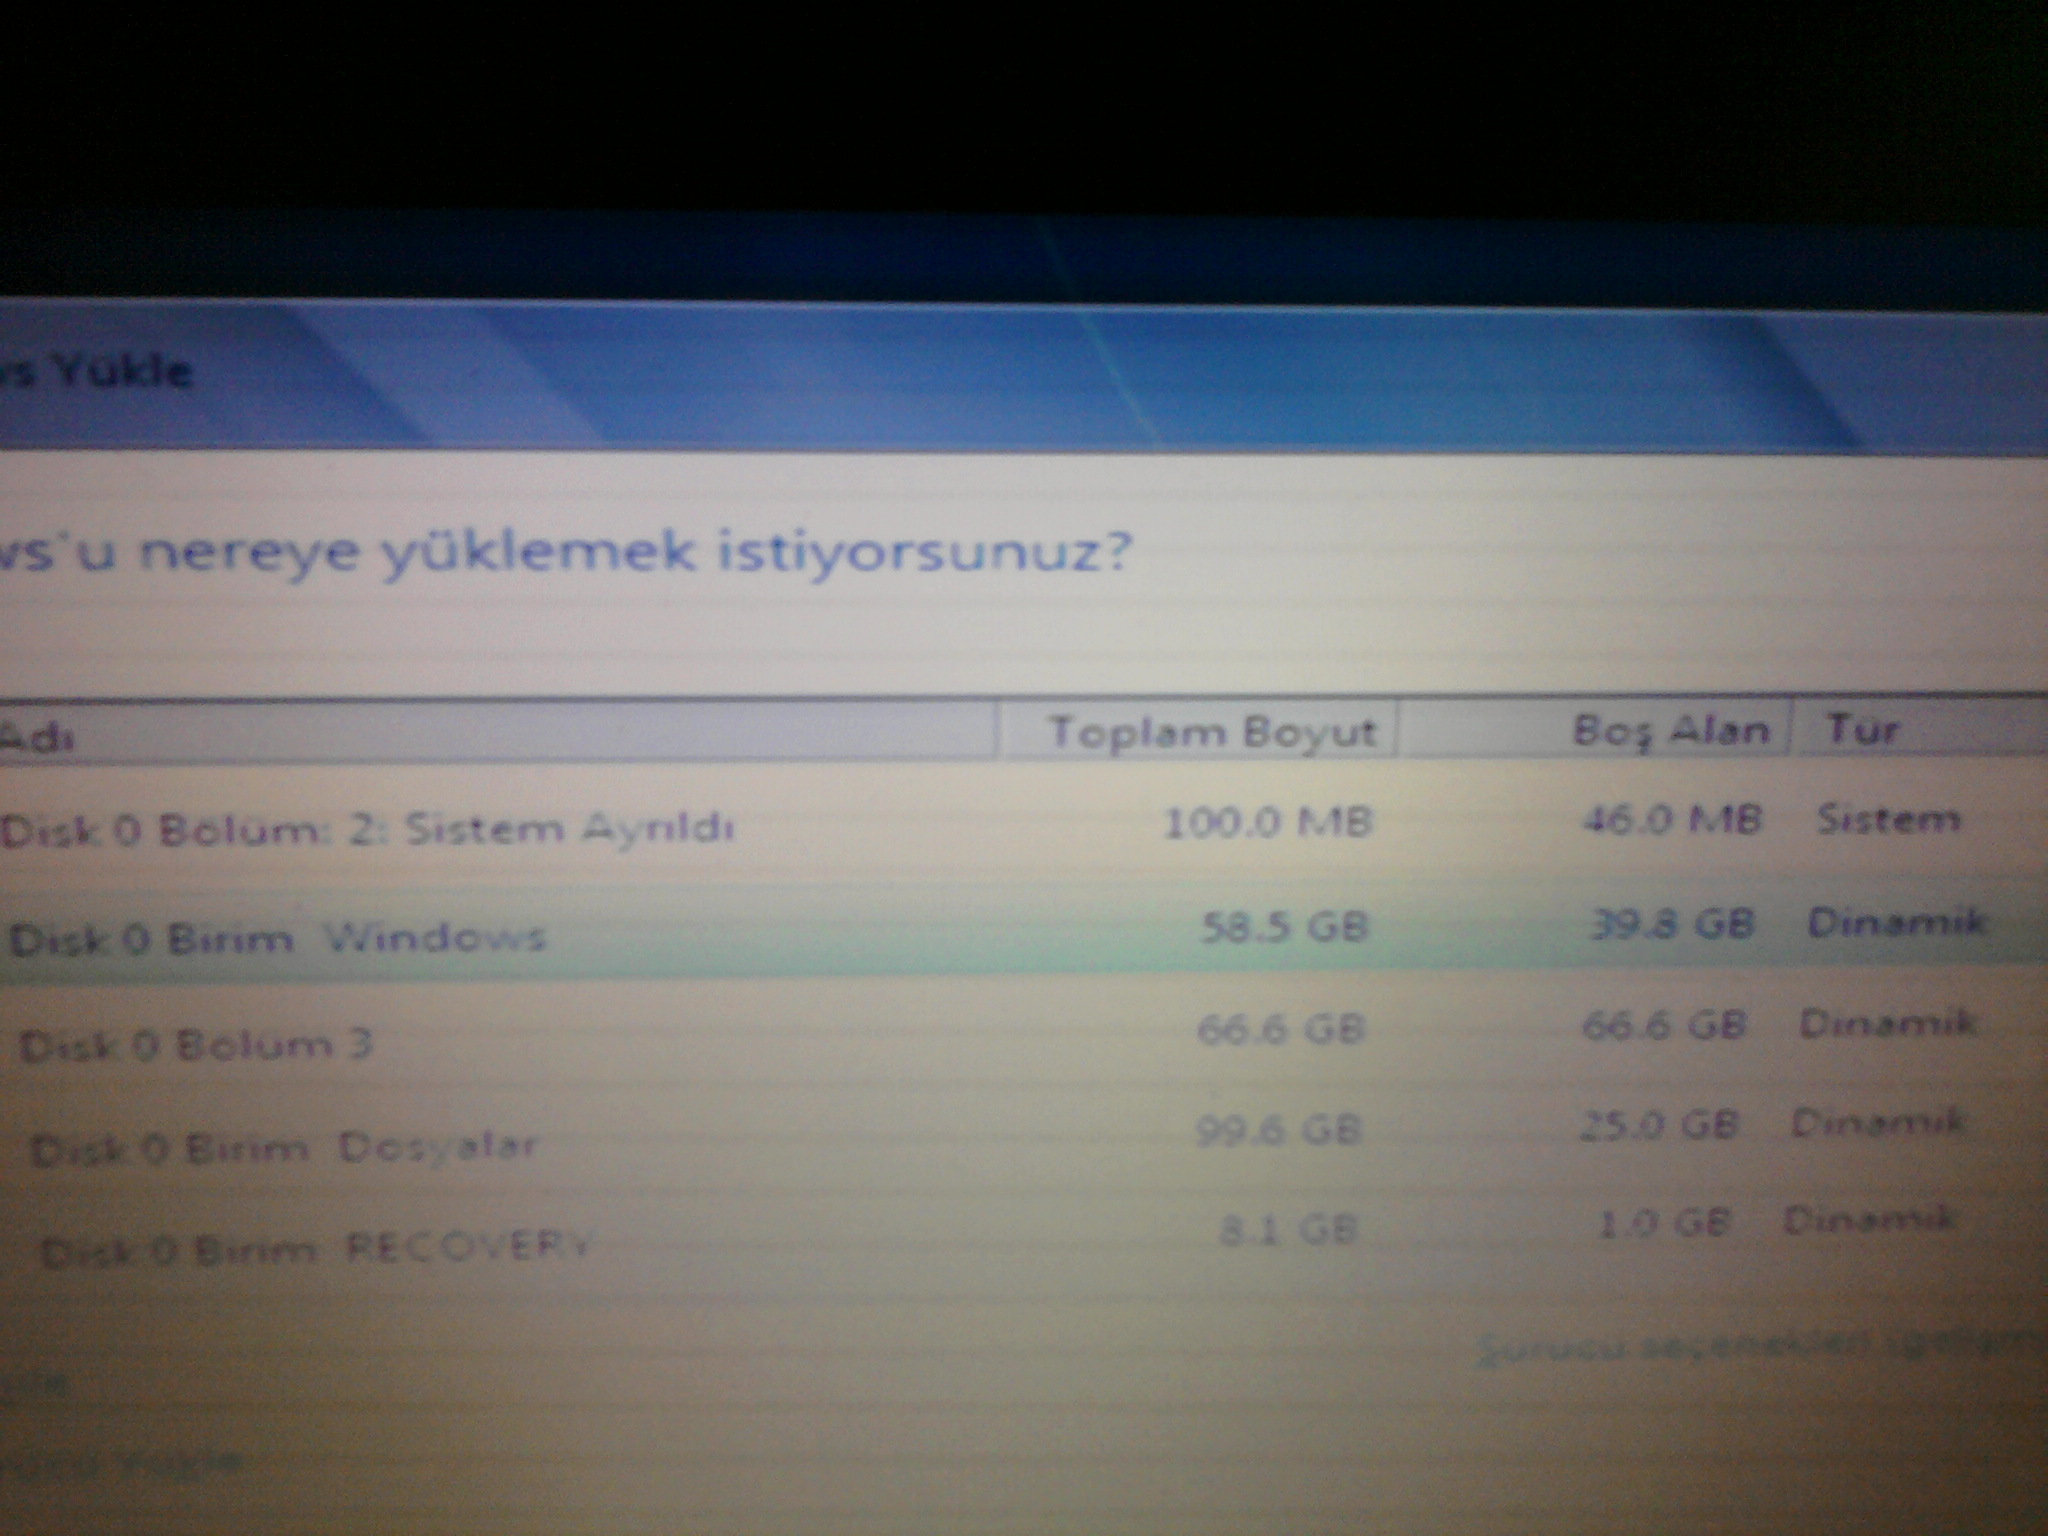Click the Tür column header
Image resolution: width=2048 pixels, height=1536 pixels.
click(x=1862, y=729)
